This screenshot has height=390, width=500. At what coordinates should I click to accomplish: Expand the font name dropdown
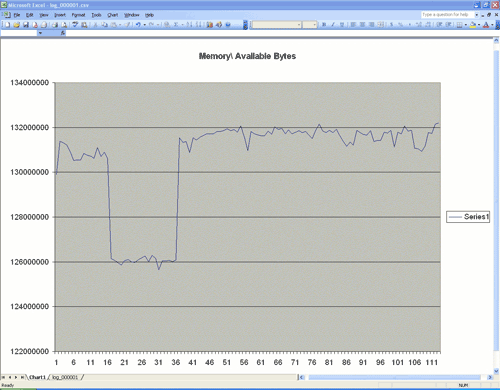(x=299, y=25)
